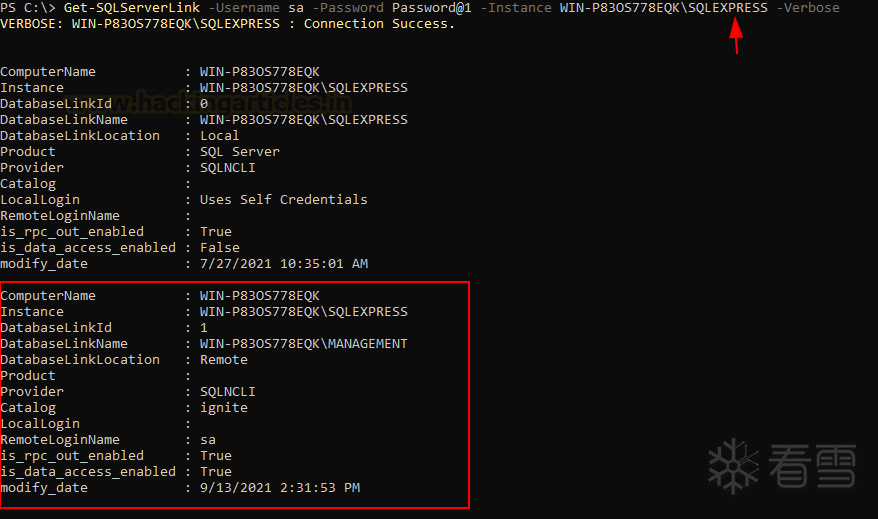The width and height of the screenshot is (878, 519).
Task: Select the sa RemoteLoginName value
Action: point(208,440)
